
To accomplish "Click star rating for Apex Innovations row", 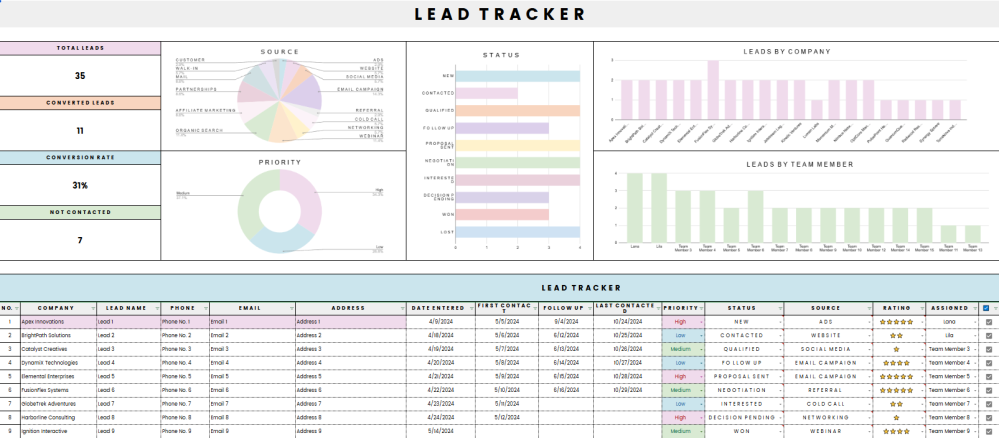I will [895, 322].
